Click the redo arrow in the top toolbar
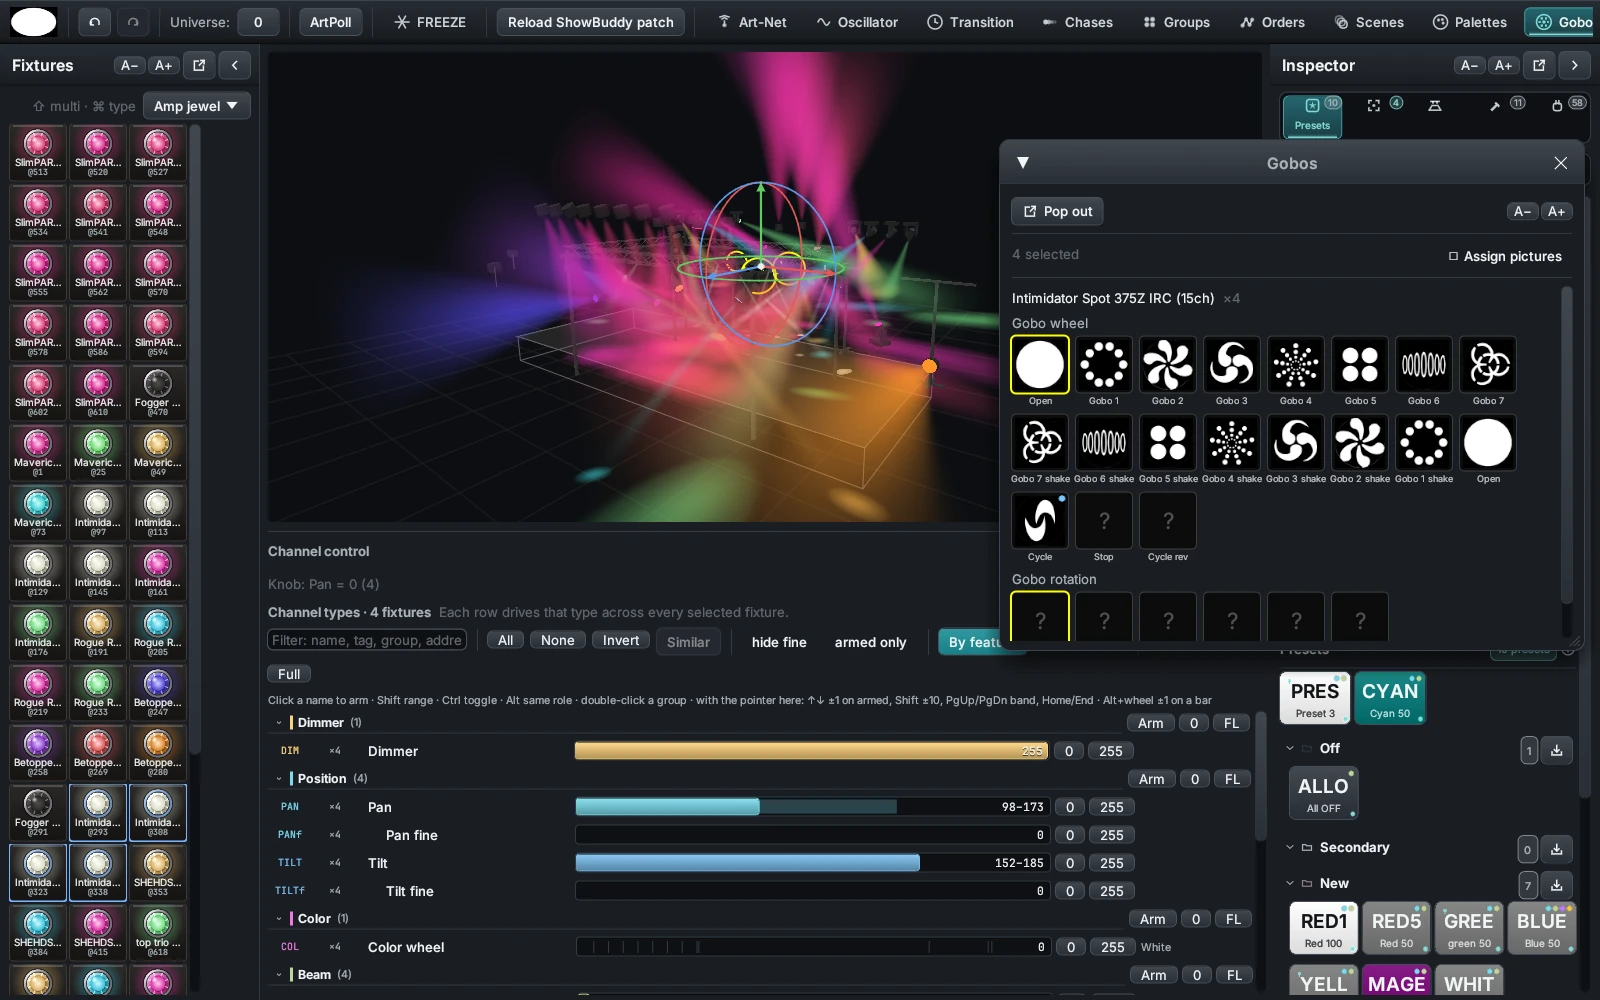The width and height of the screenshot is (1600, 1000). (x=133, y=22)
